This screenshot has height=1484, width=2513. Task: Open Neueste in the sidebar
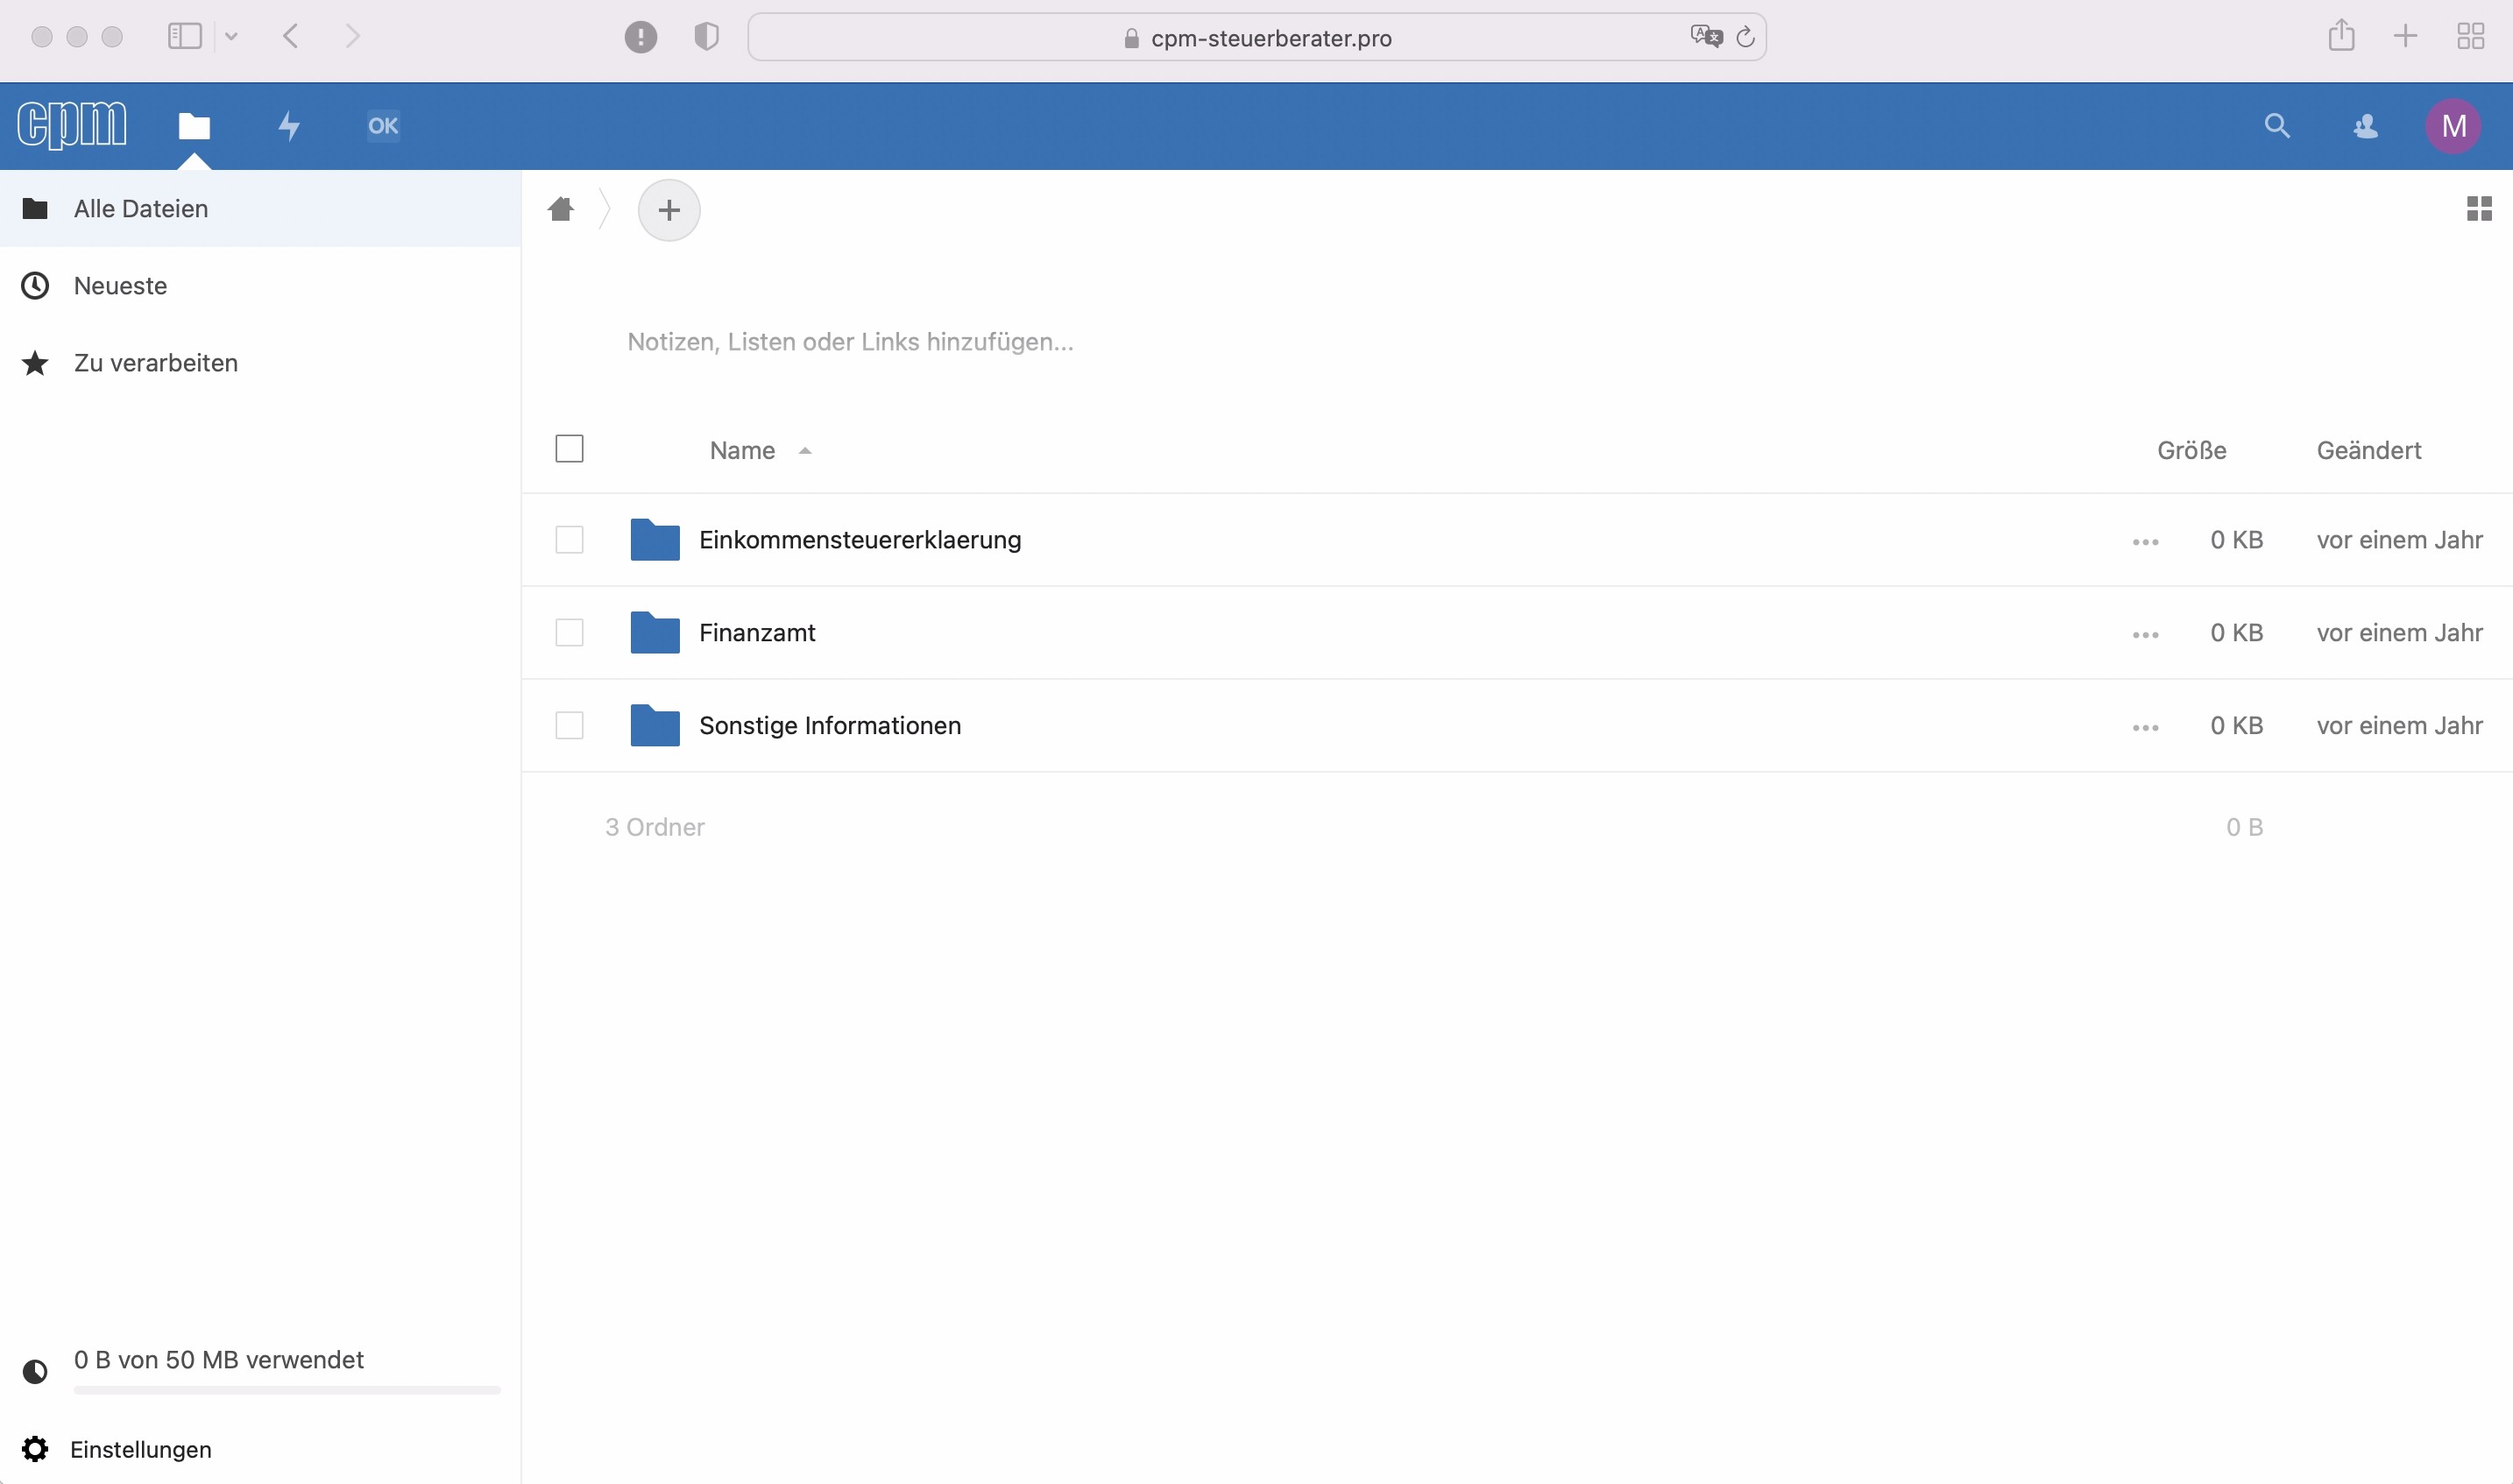click(x=120, y=286)
